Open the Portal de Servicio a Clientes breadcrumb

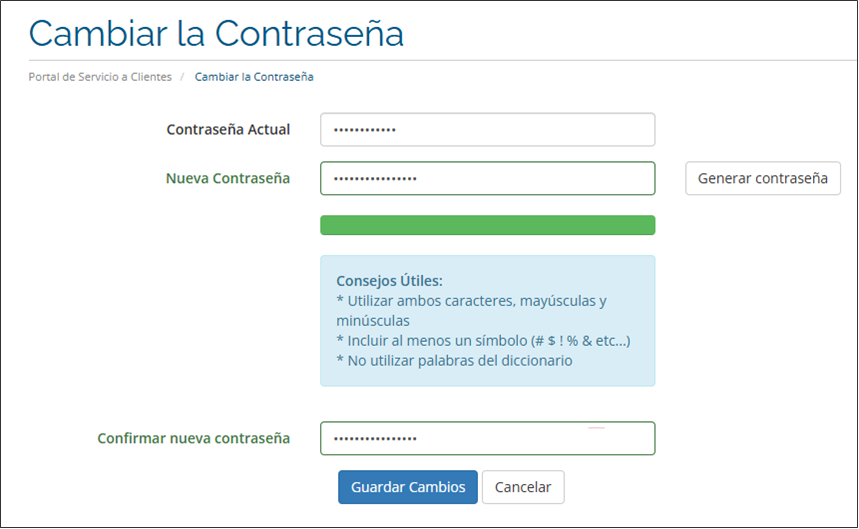click(100, 77)
